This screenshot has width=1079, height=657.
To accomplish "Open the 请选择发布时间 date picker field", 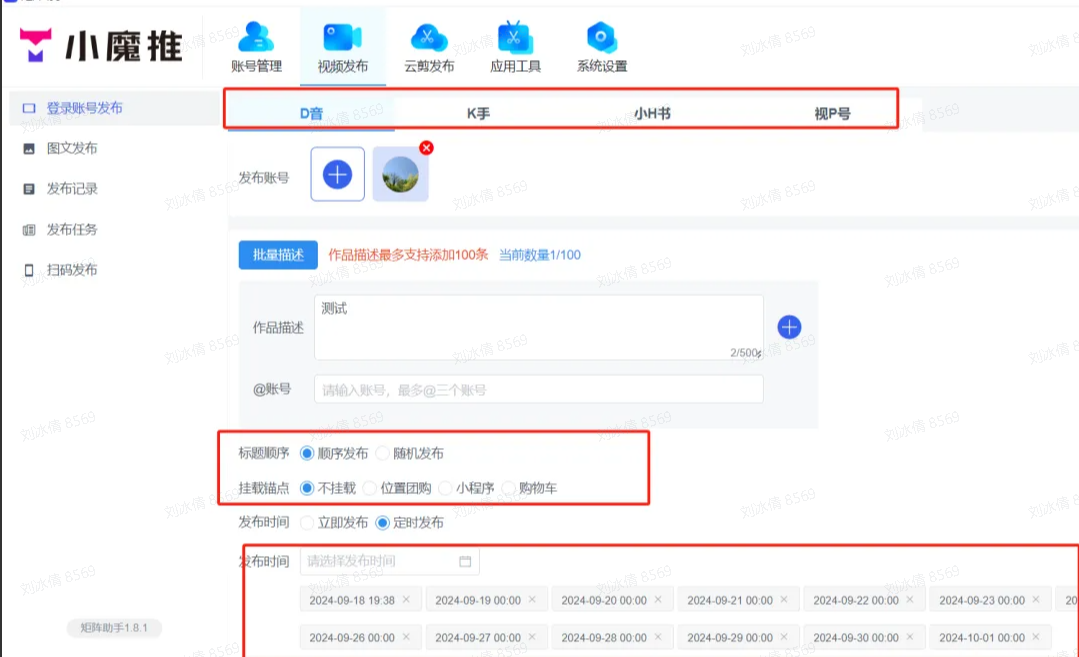I will tap(378, 562).
